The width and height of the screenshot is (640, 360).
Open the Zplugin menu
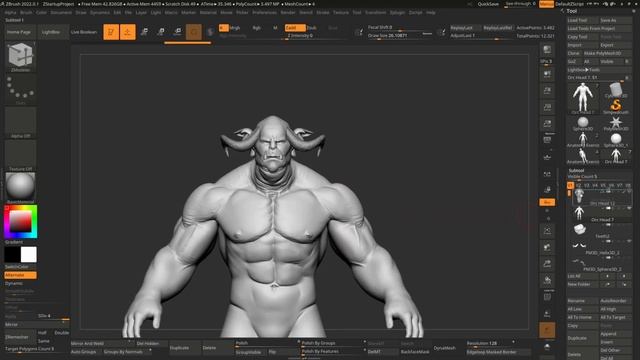point(397,13)
